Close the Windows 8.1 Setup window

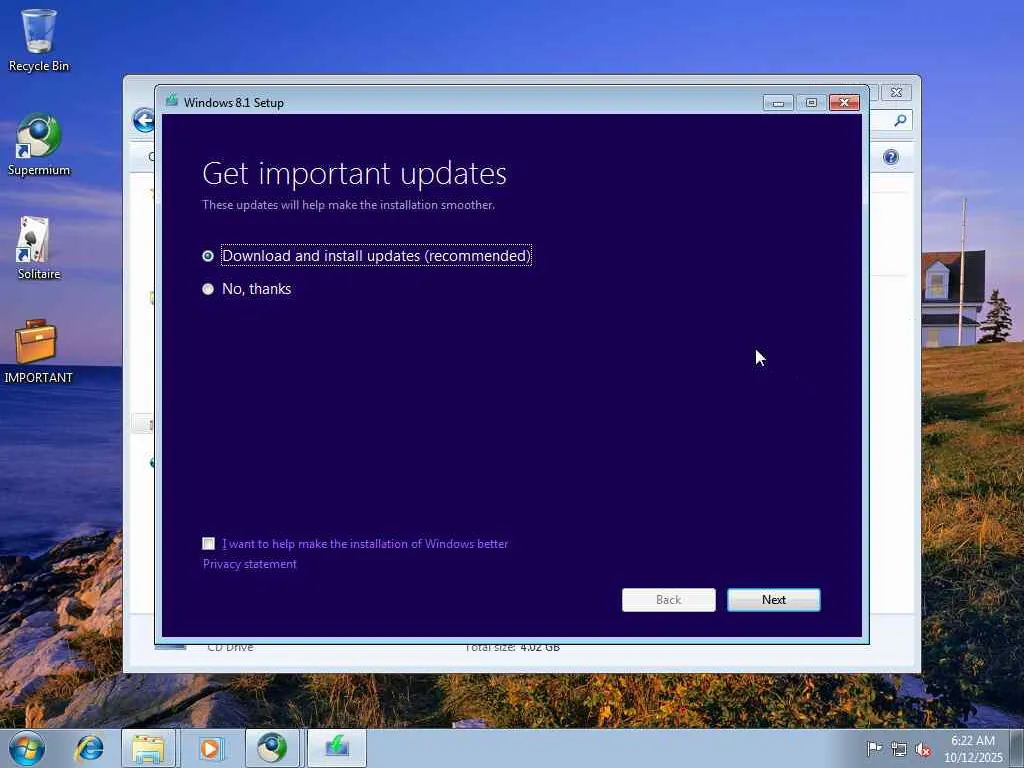tap(844, 103)
